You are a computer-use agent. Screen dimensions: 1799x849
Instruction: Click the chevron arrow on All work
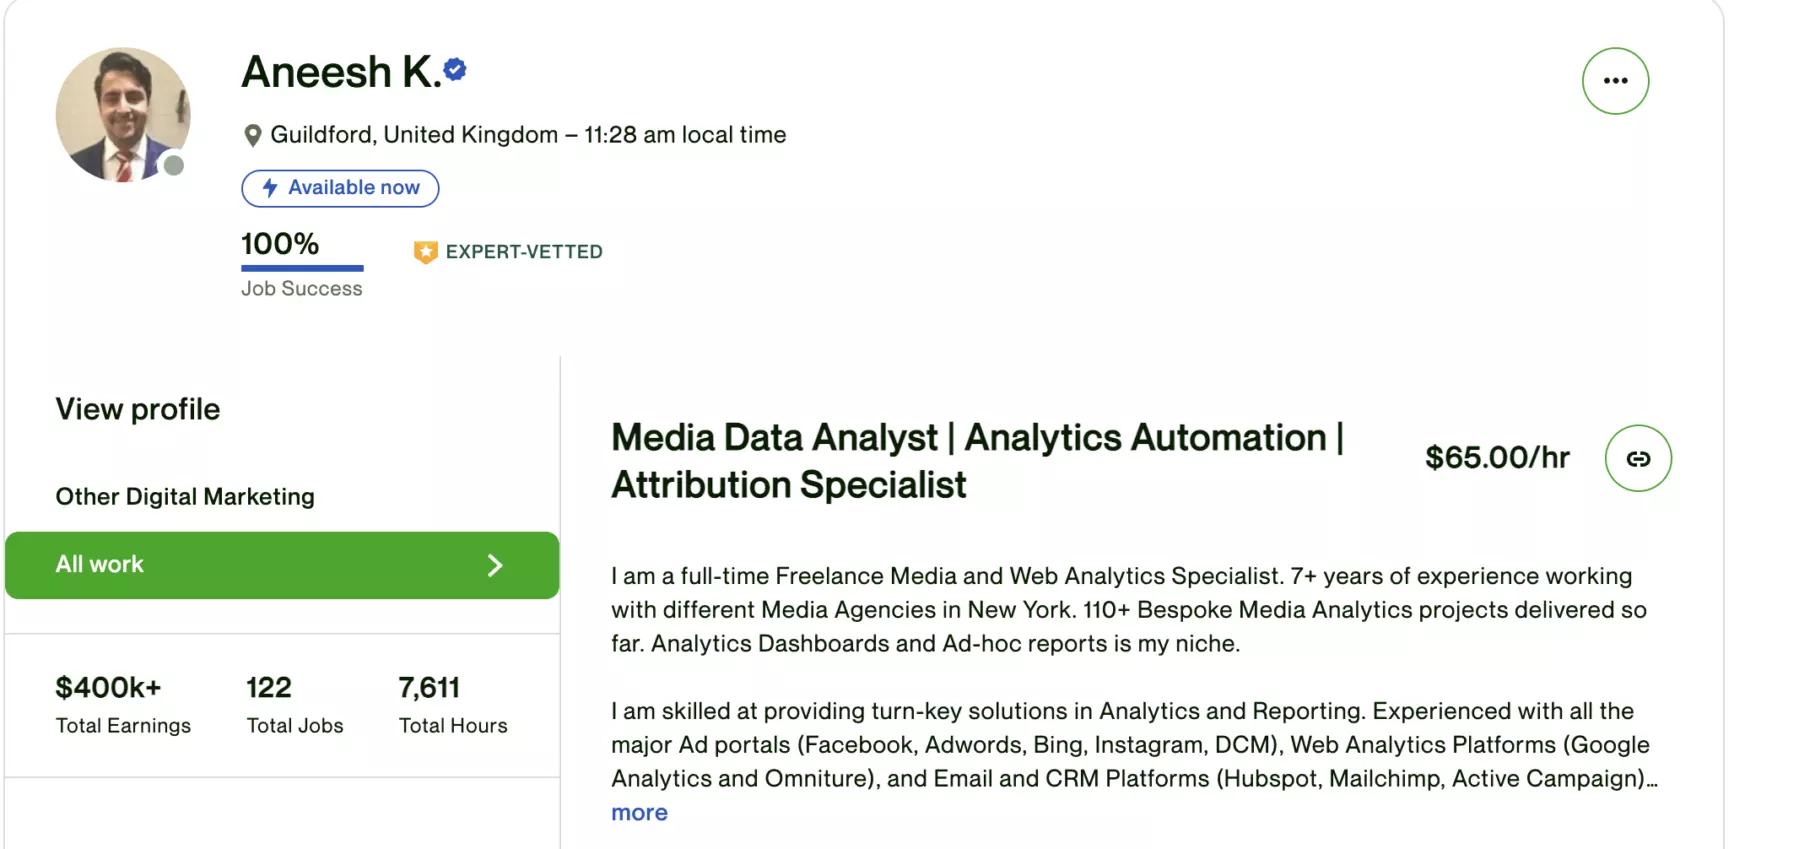pyautogui.click(x=494, y=566)
